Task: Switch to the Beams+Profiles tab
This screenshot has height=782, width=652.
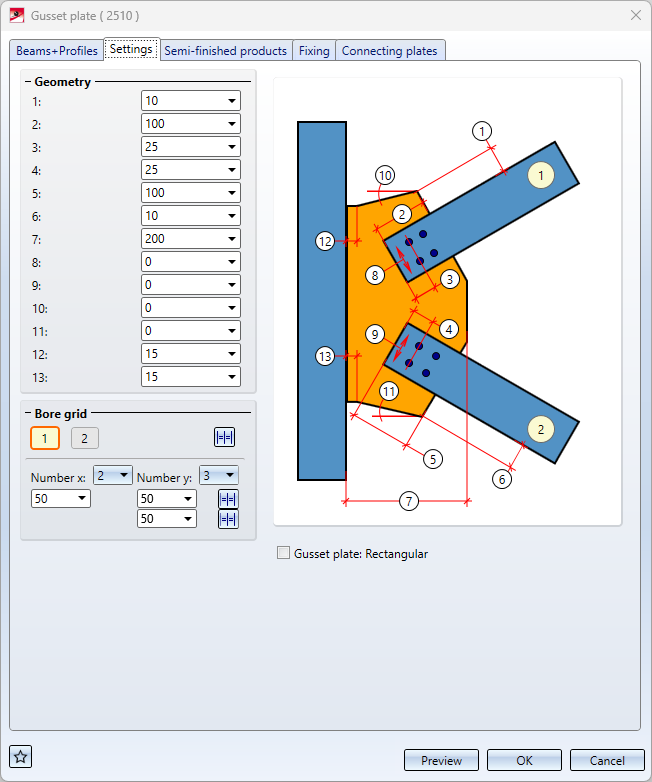Action: click(x=57, y=50)
